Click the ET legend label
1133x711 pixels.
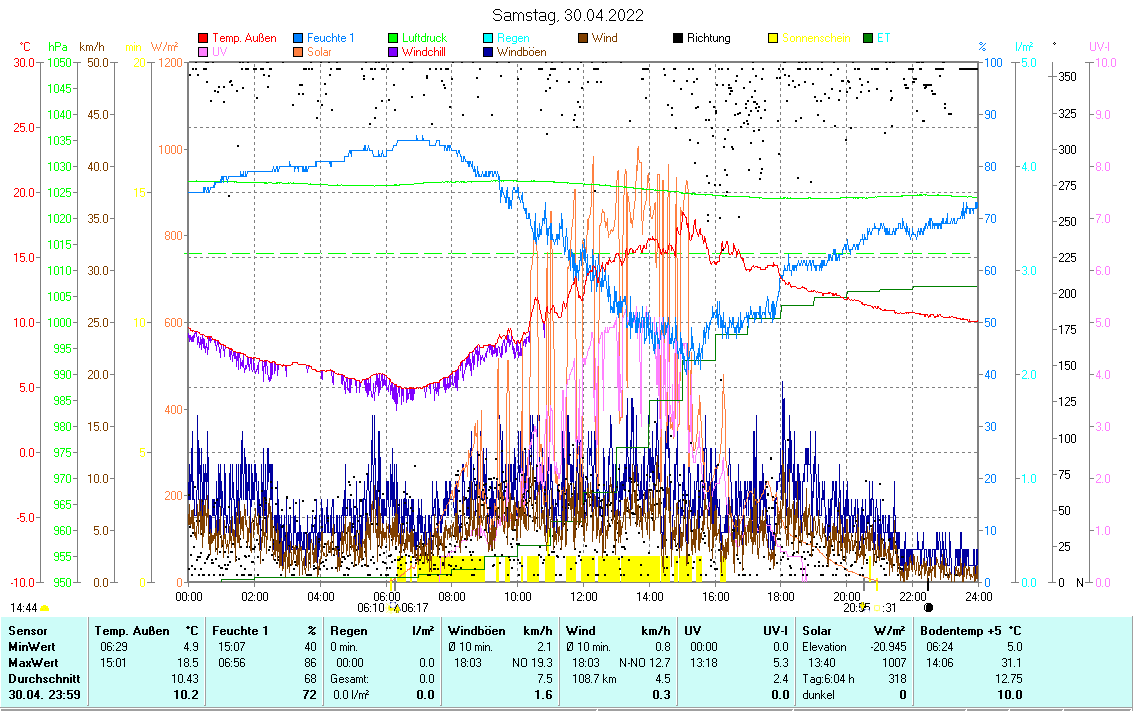[x=883, y=38]
